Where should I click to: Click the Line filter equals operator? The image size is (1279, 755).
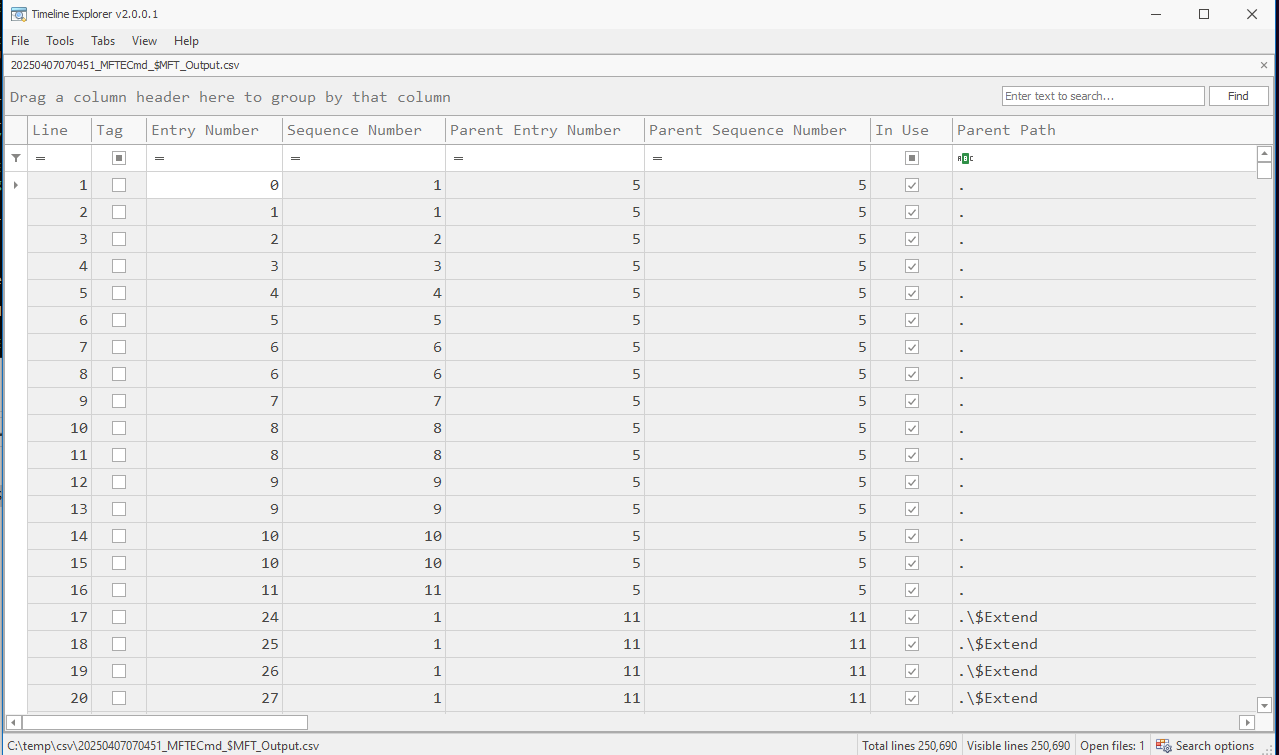(x=40, y=158)
